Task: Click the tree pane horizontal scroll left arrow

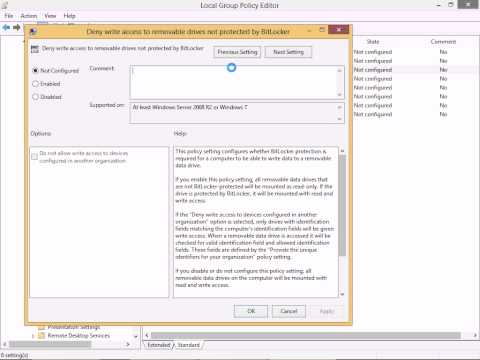Action: [x=5, y=344]
